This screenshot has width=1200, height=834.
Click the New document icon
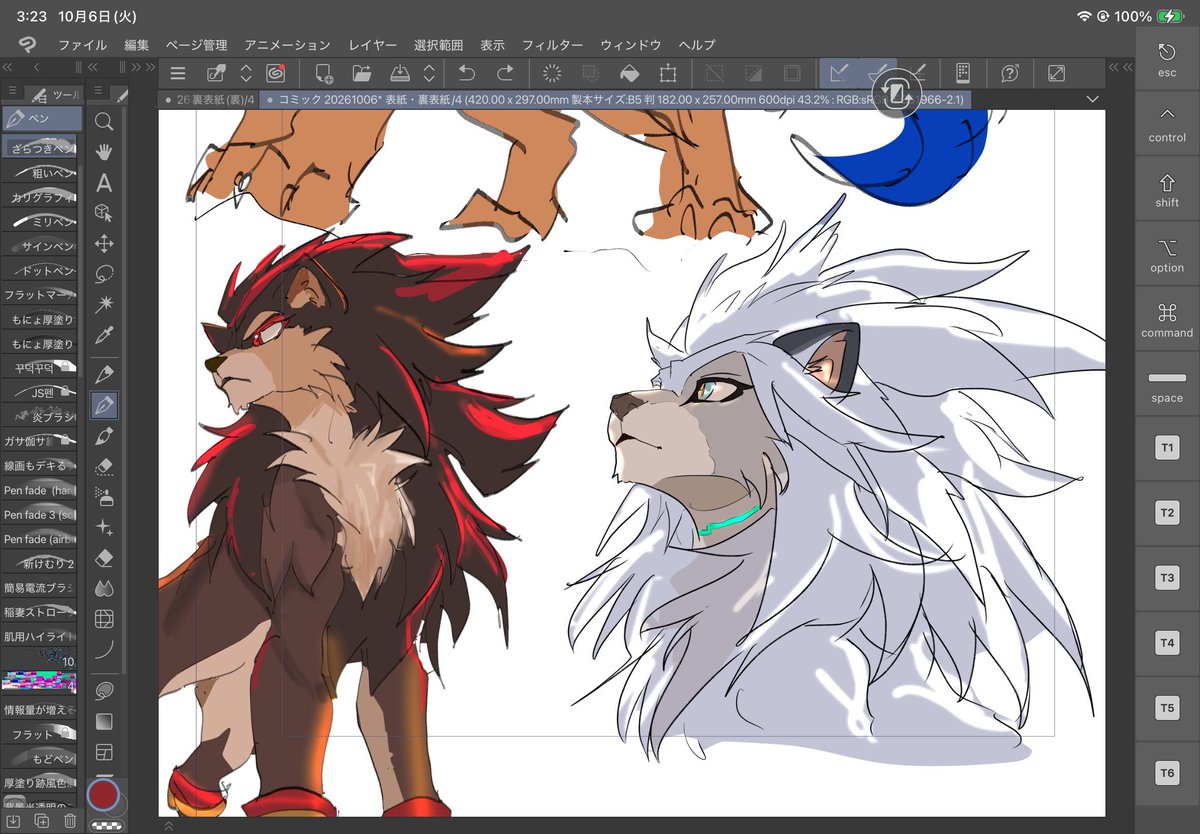coord(323,73)
